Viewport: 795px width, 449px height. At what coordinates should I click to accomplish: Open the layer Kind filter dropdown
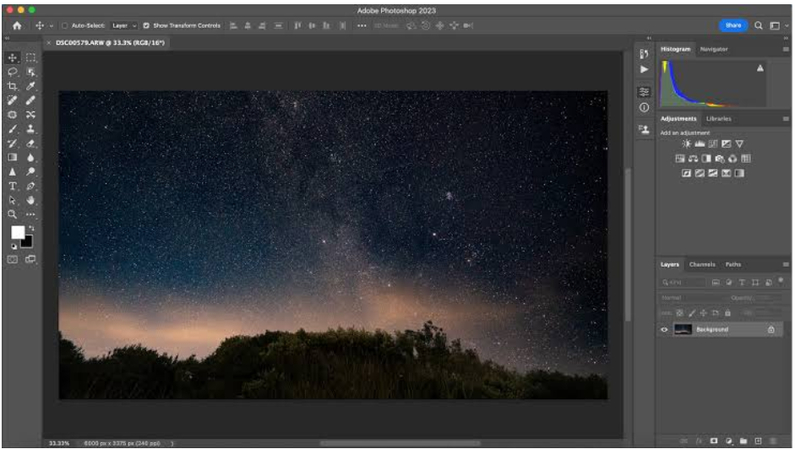pyautogui.click(x=683, y=282)
